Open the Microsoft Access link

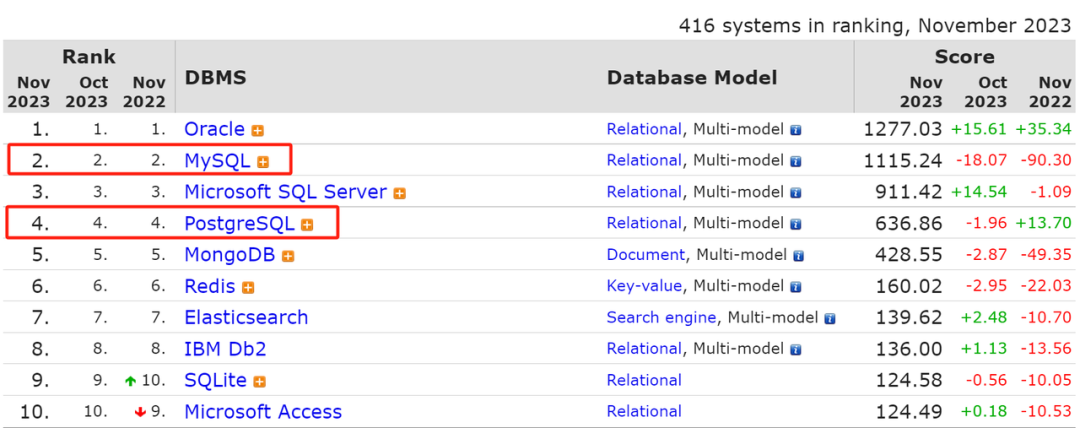(263, 411)
